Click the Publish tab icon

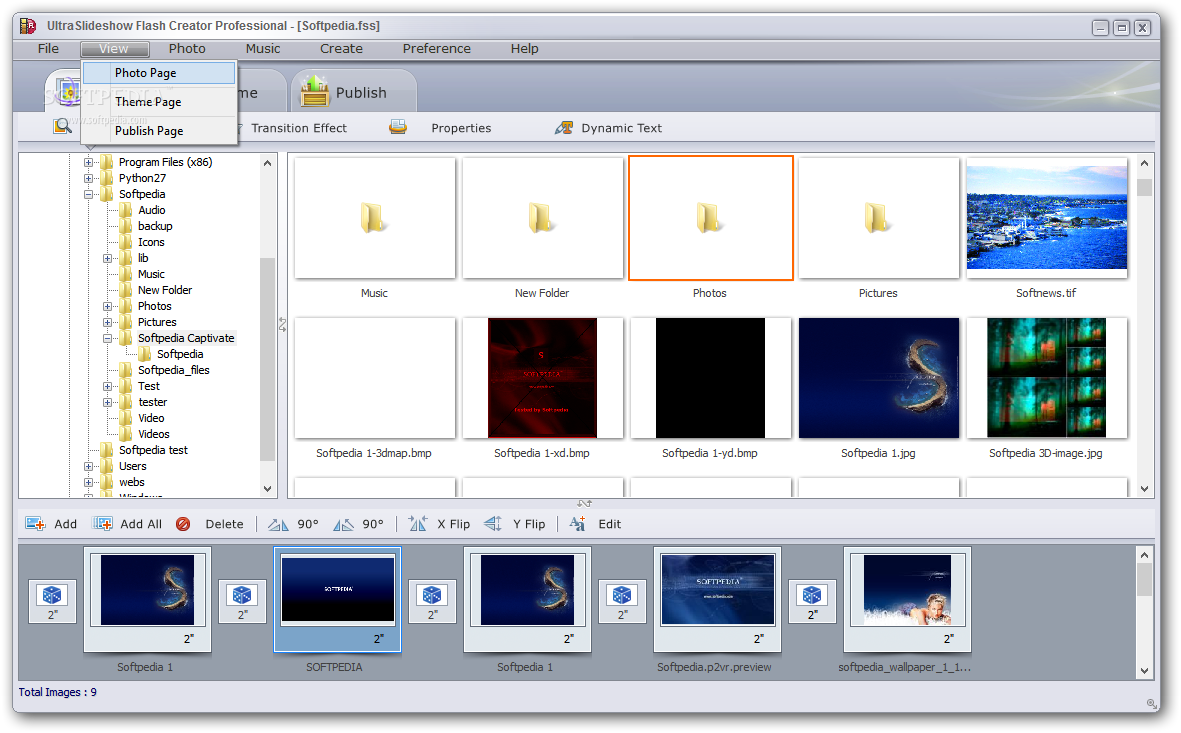(315, 92)
